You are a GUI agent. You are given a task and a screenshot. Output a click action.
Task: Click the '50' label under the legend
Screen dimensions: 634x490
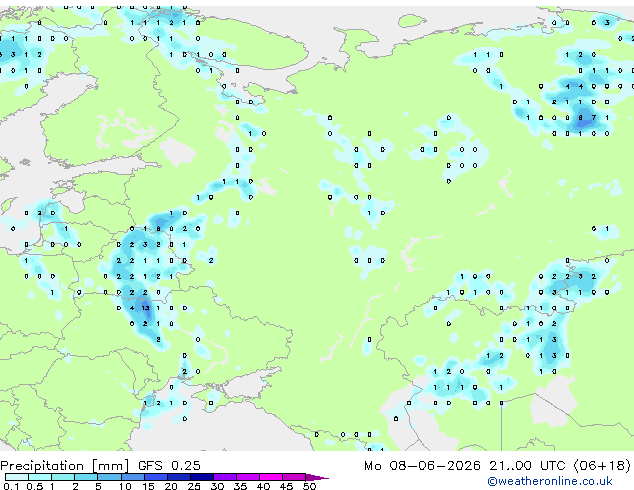pos(309,486)
